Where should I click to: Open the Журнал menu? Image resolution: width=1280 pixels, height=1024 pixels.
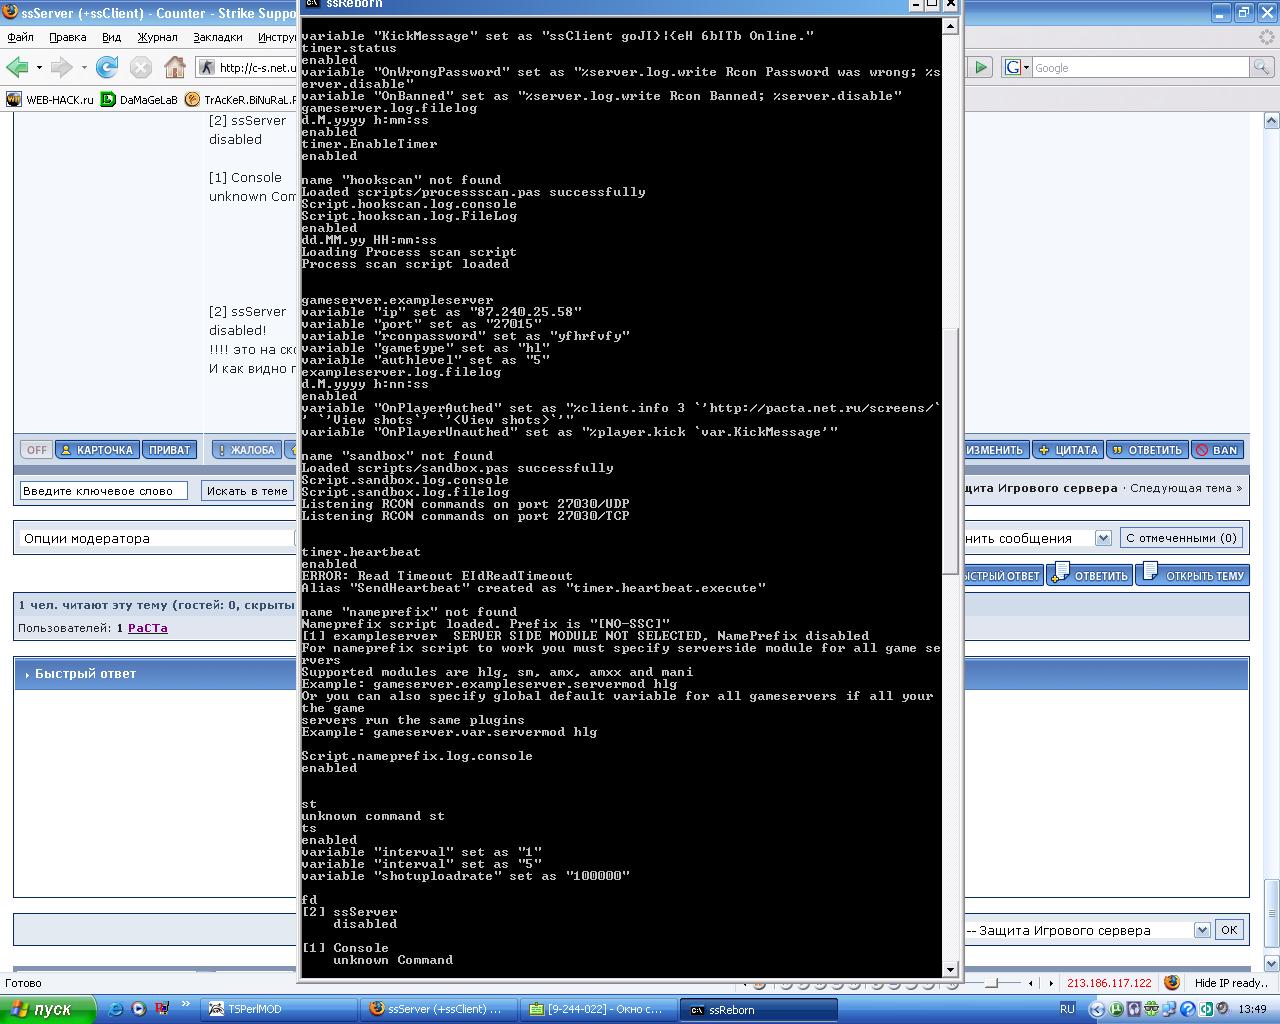[x=157, y=37]
